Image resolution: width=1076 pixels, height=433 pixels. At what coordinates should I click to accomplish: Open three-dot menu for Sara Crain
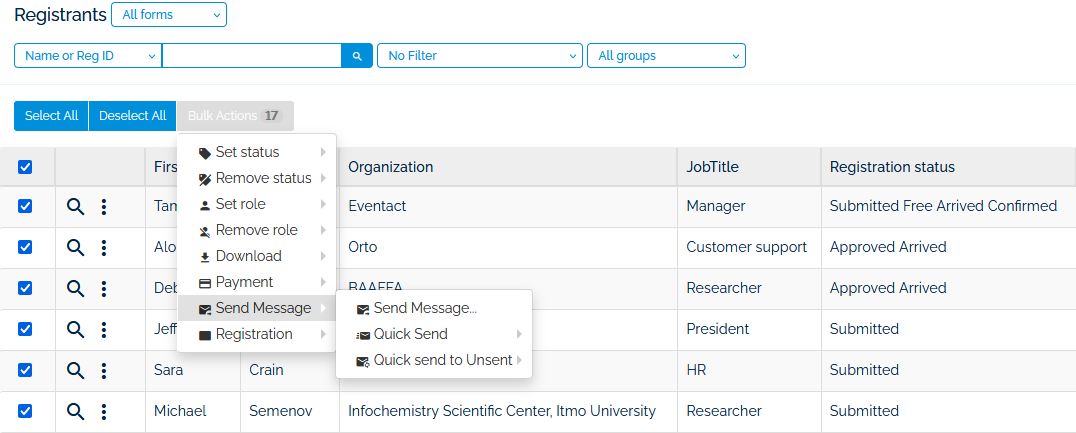(104, 370)
